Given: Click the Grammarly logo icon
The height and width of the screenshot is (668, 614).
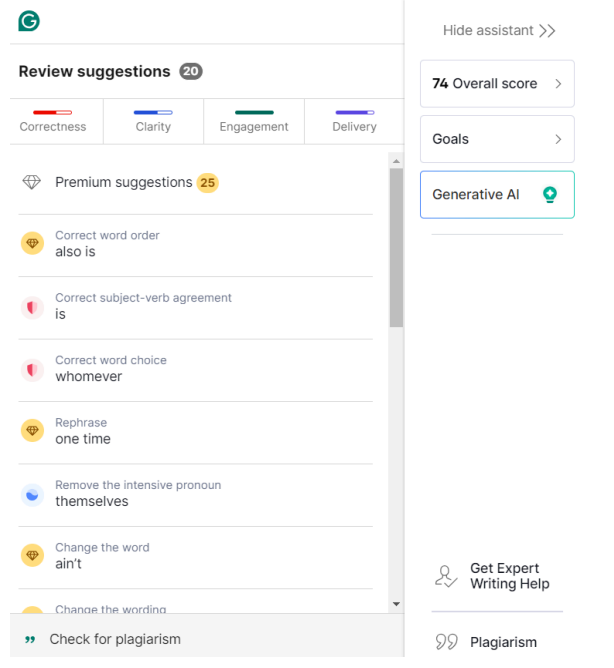Looking at the screenshot, I should pyautogui.click(x=29, y=21).
